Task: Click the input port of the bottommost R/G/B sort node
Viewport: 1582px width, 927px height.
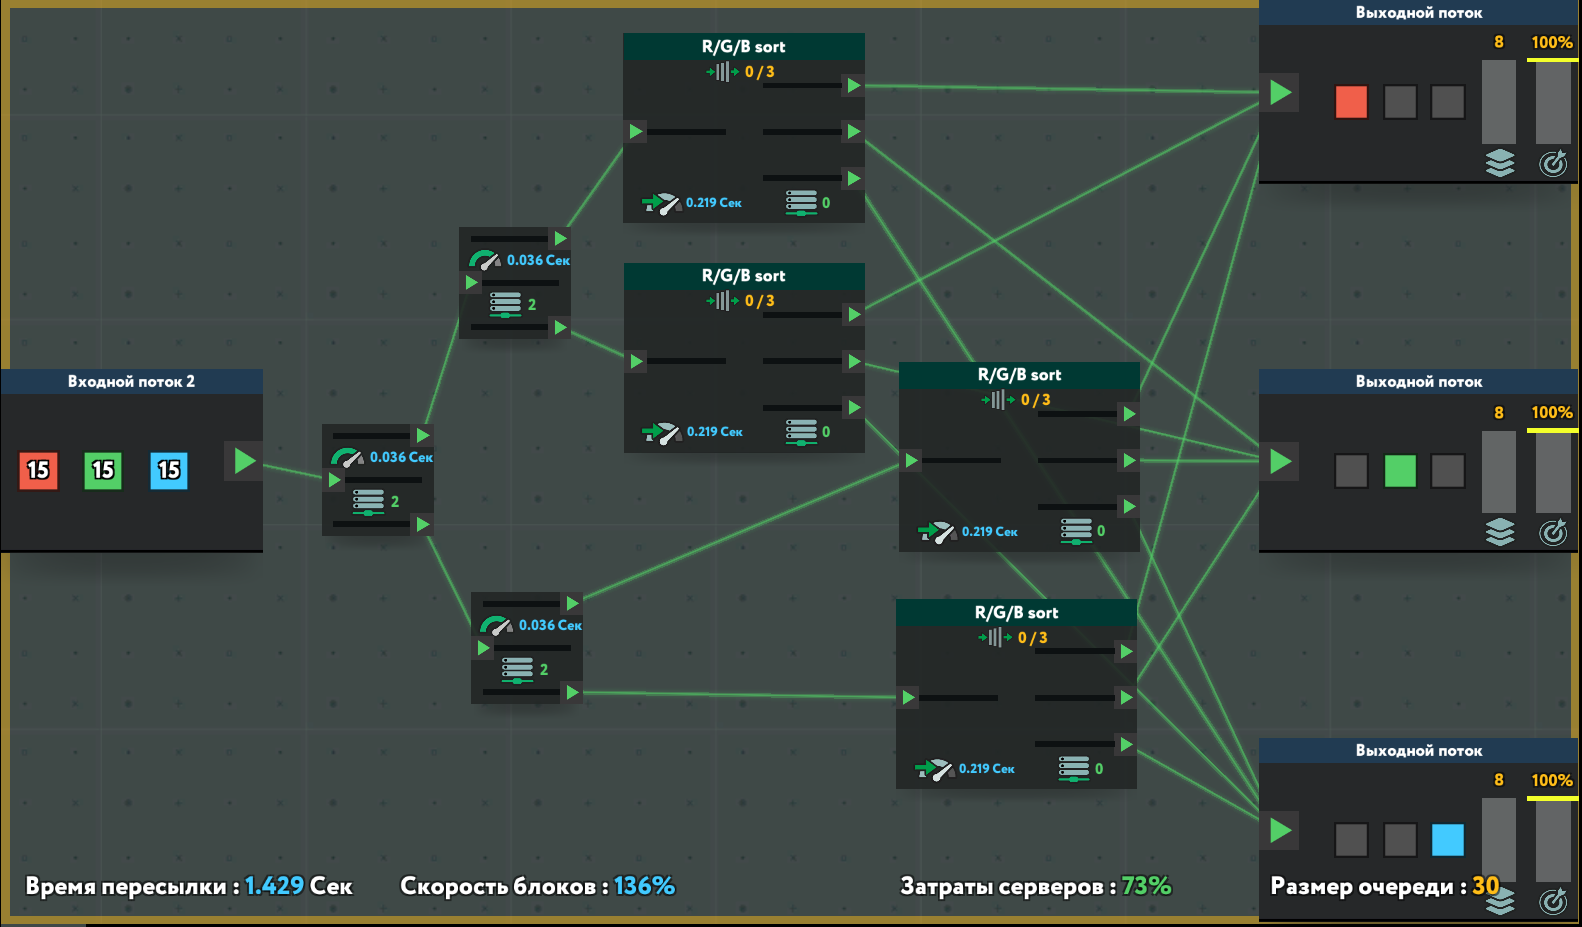Action: tap(908, 697)
